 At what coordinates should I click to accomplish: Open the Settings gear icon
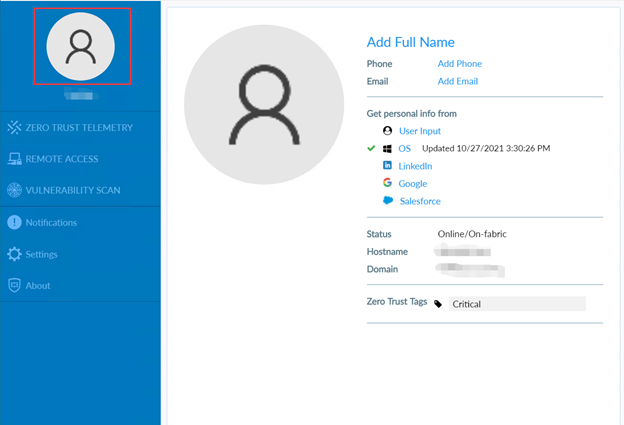click(x=14, y=254)
